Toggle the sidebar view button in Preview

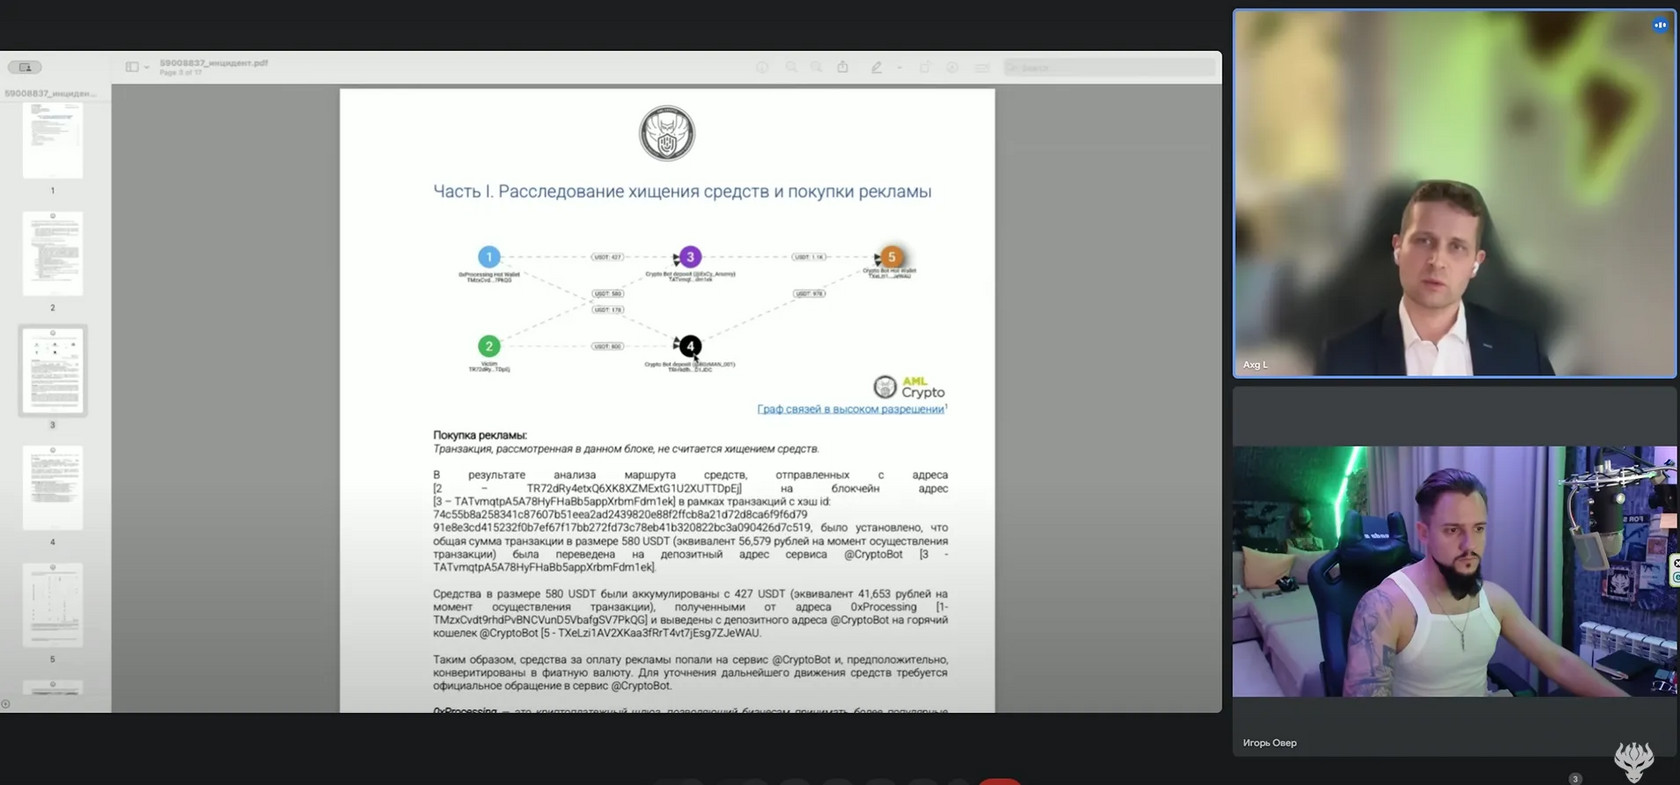pyautogui.click(x=131, y=67)
